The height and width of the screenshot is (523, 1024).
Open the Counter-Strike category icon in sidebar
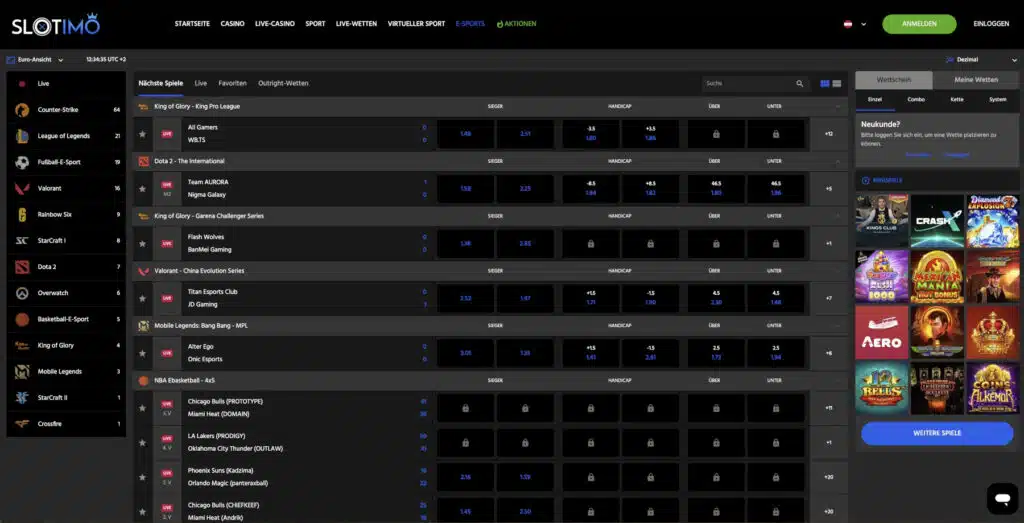(x=22, y=110)
